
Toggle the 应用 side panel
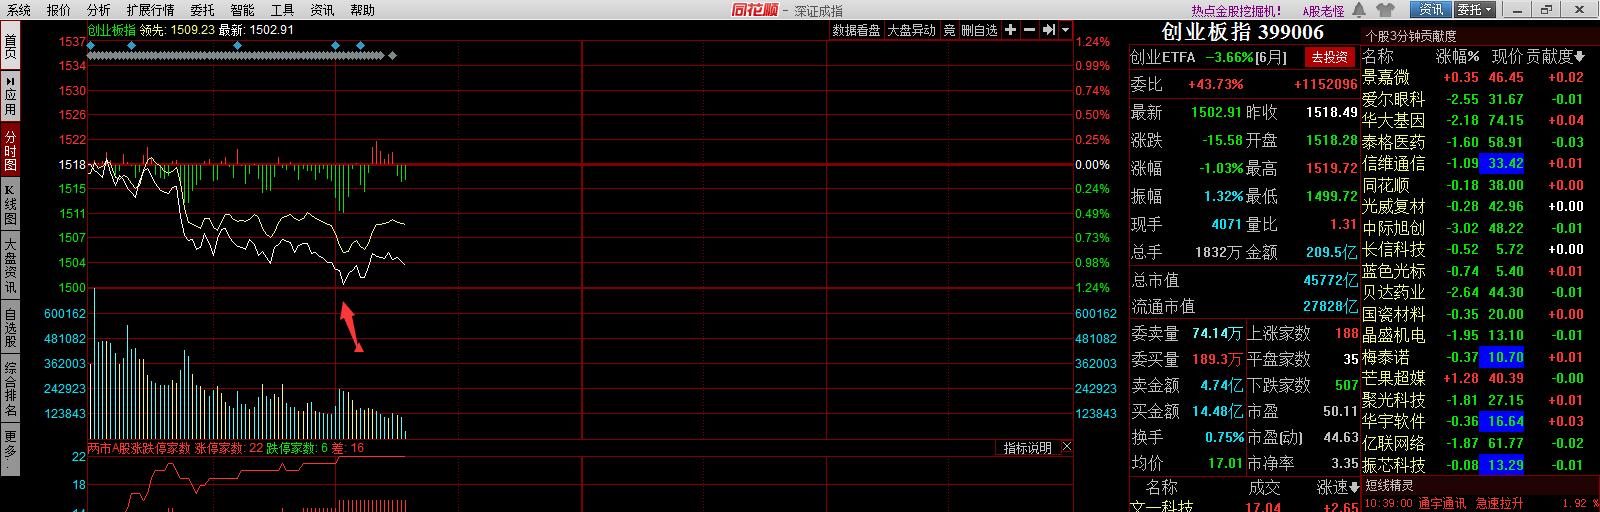pyautogui.click(x=10, y=95)
